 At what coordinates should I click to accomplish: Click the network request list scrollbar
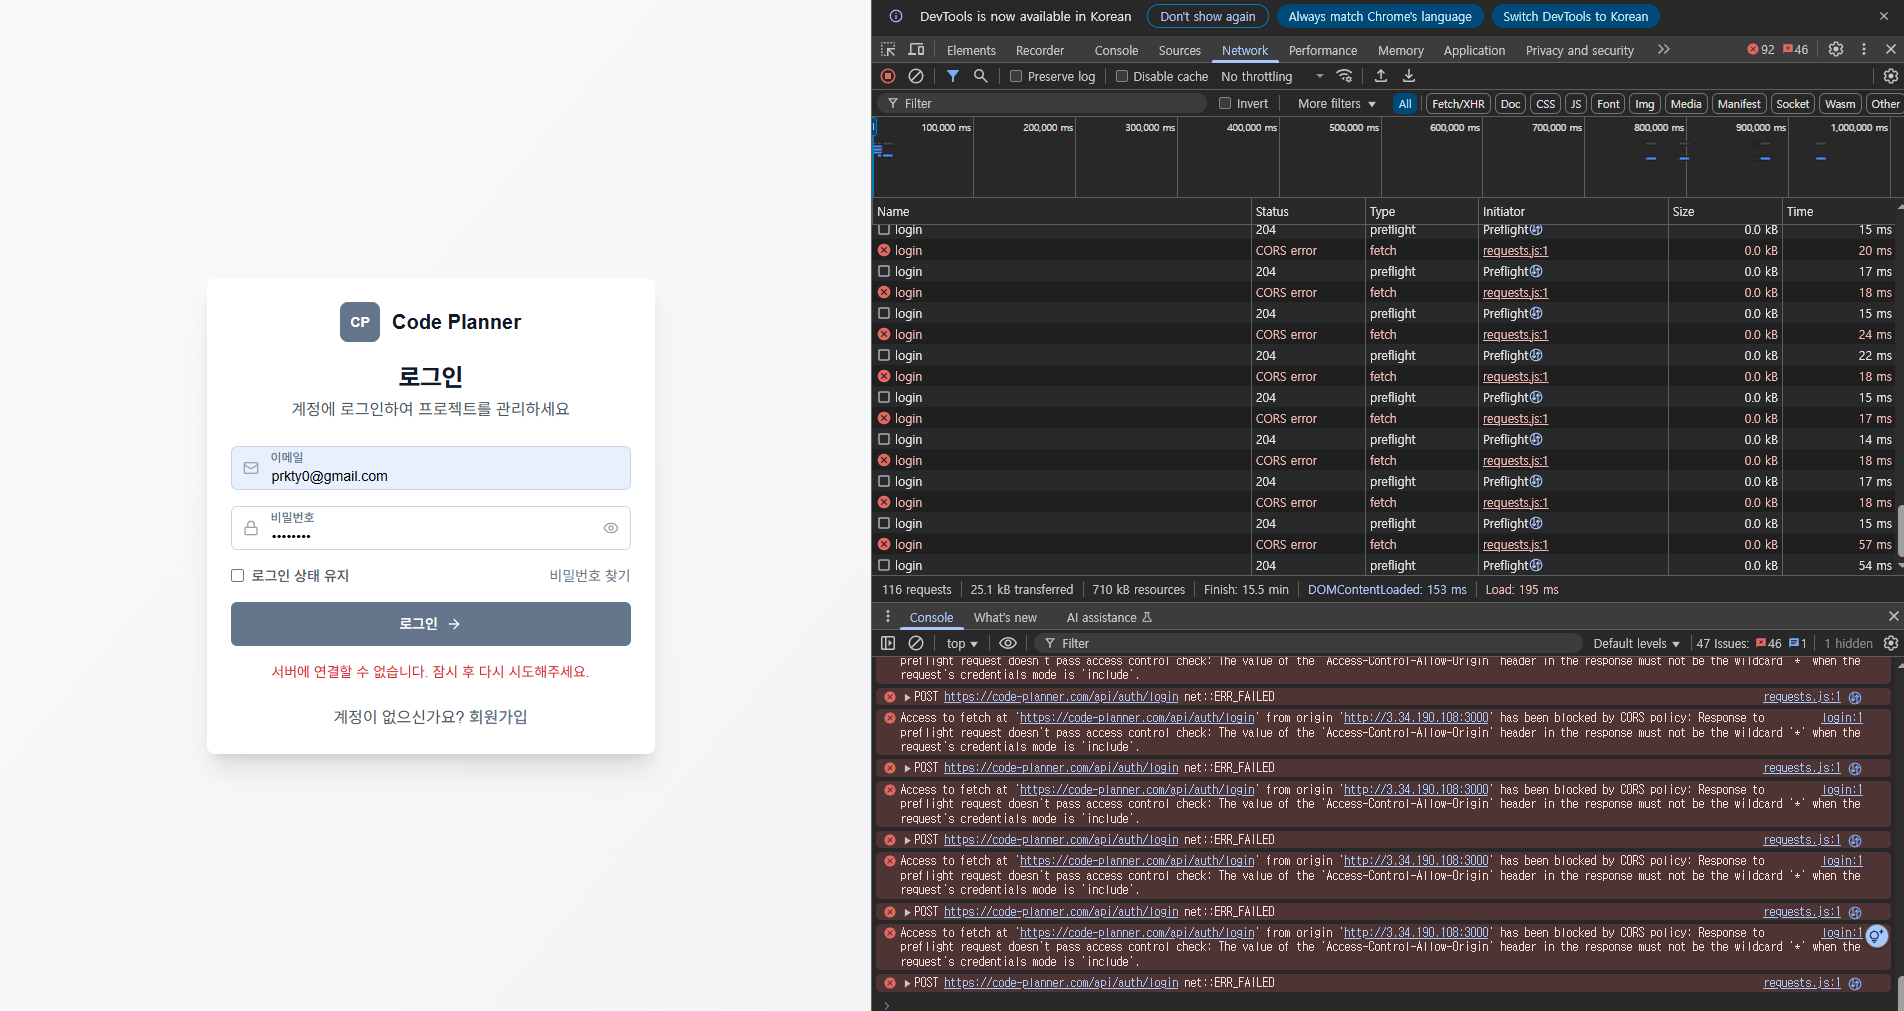1900,531
